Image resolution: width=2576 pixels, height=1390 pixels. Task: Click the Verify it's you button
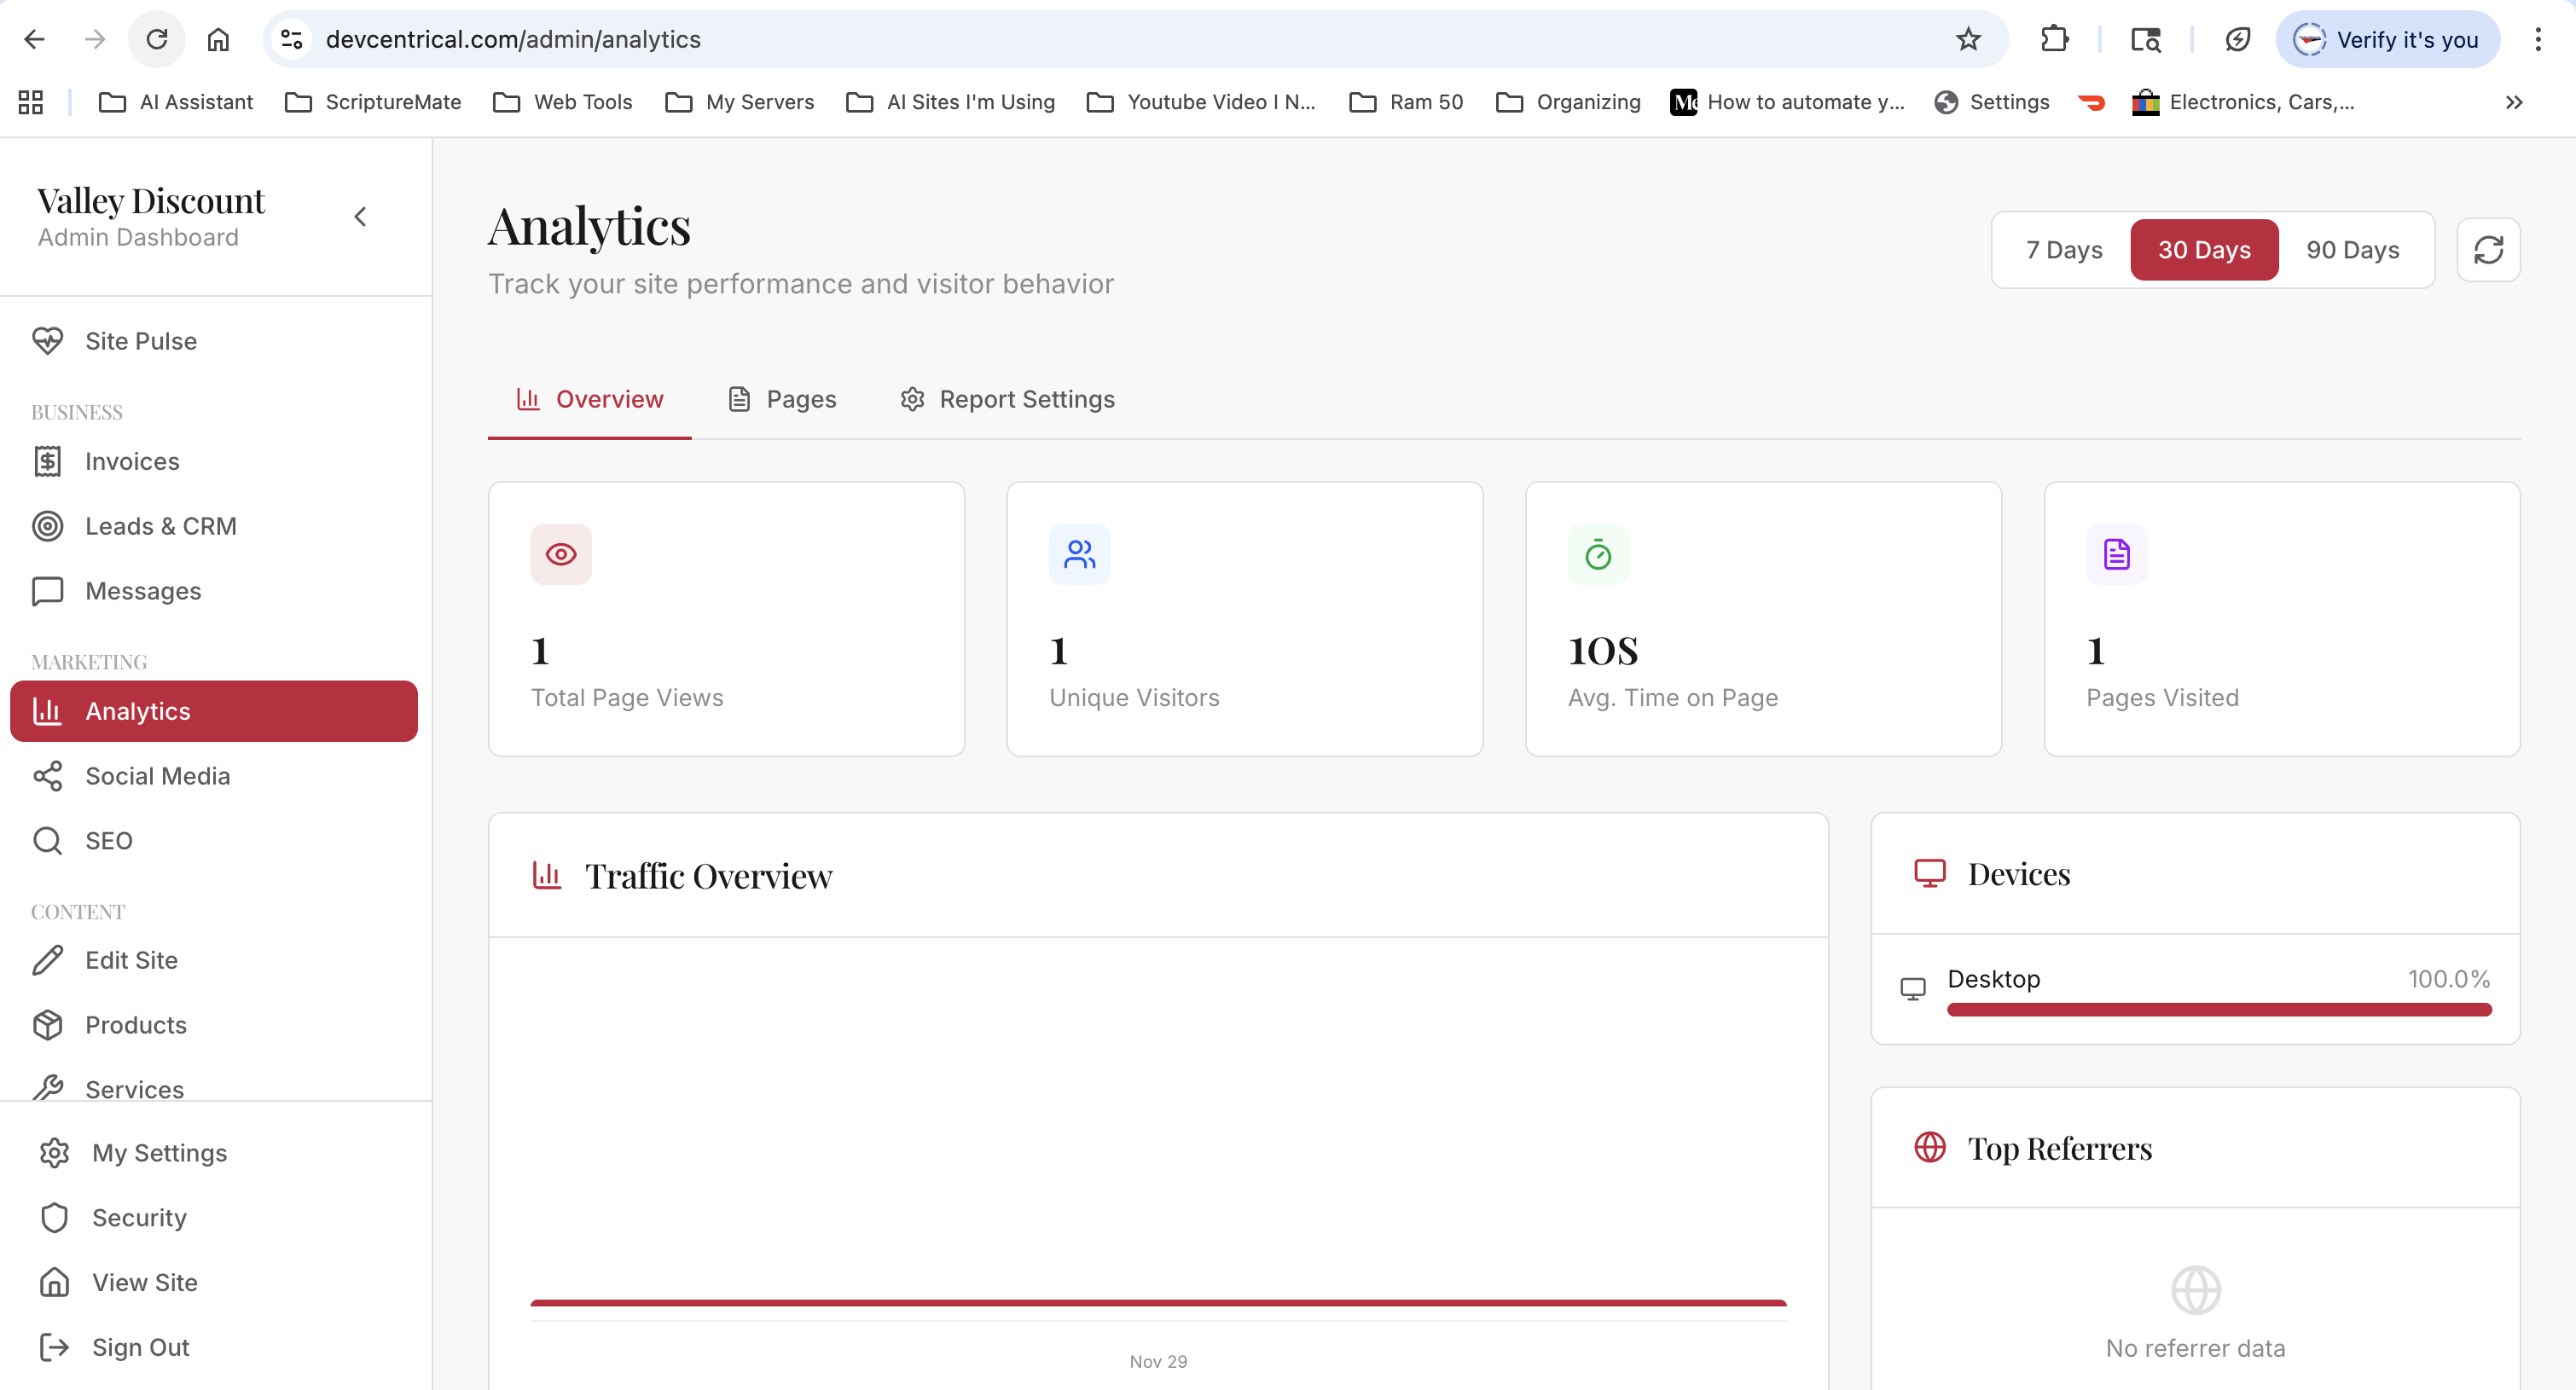2388,39
